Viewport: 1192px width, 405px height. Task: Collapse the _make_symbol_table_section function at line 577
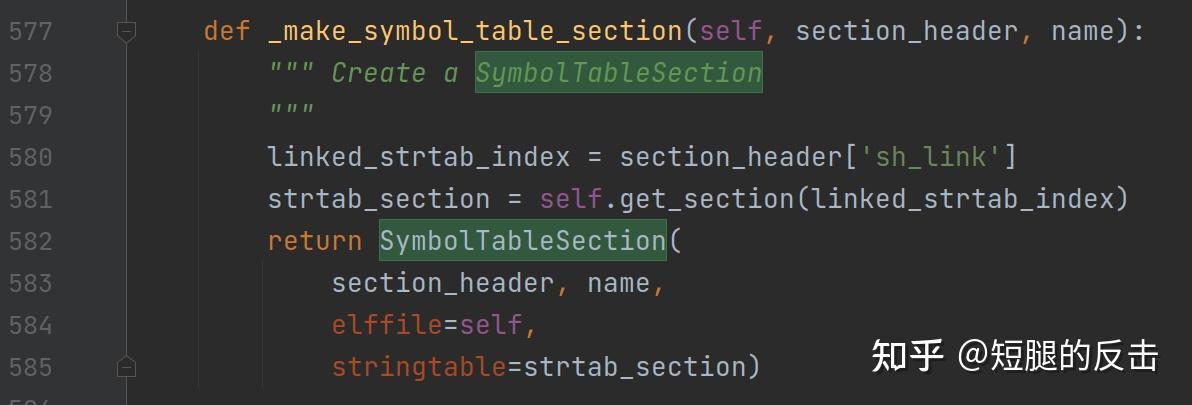[x=126, y=32]
